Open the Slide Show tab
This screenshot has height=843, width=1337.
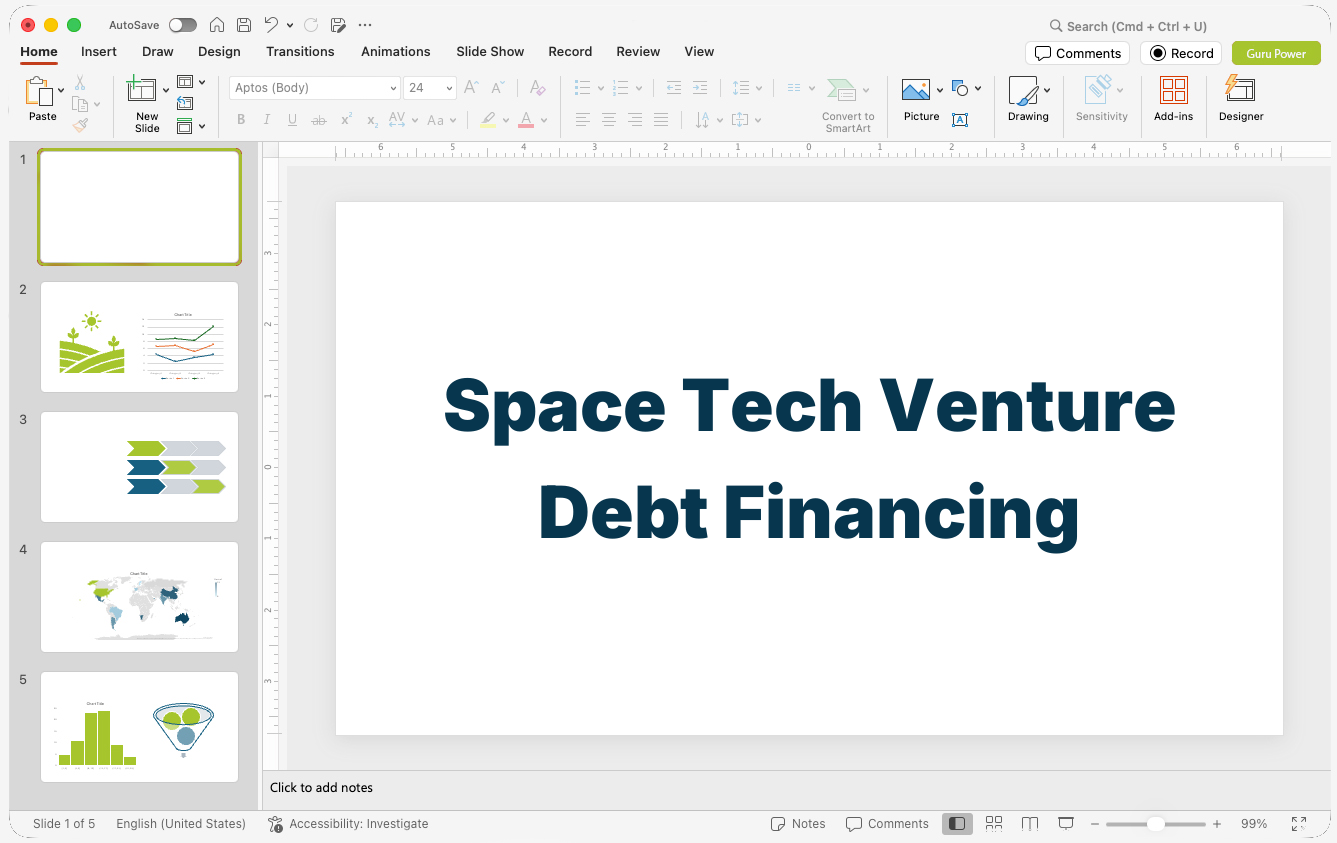click(x=490, y=51)
